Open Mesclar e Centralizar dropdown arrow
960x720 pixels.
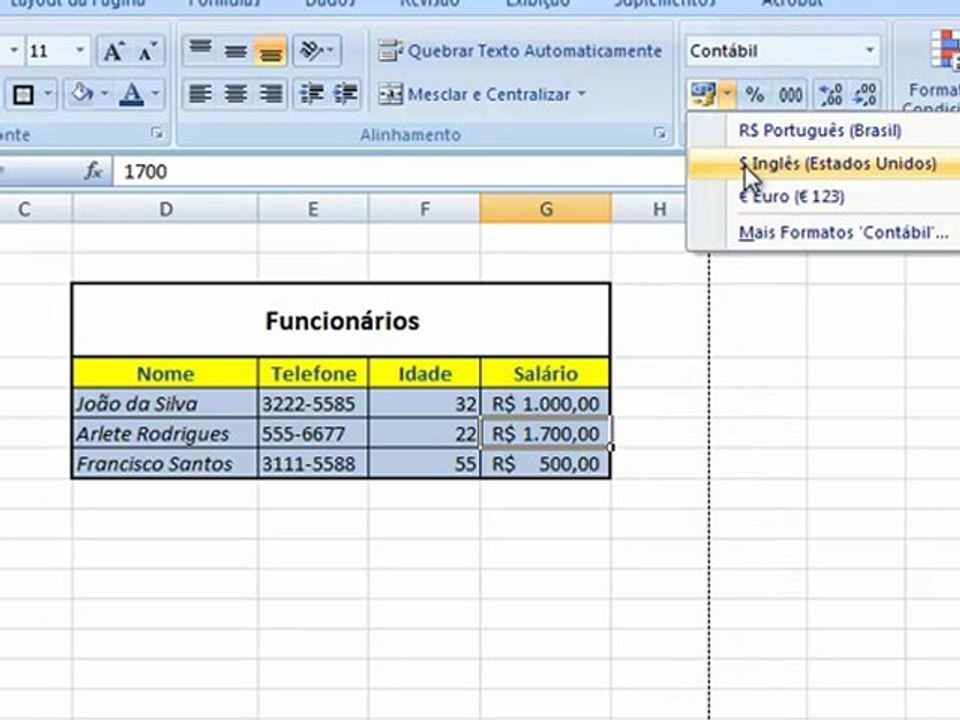click(582, 94)
